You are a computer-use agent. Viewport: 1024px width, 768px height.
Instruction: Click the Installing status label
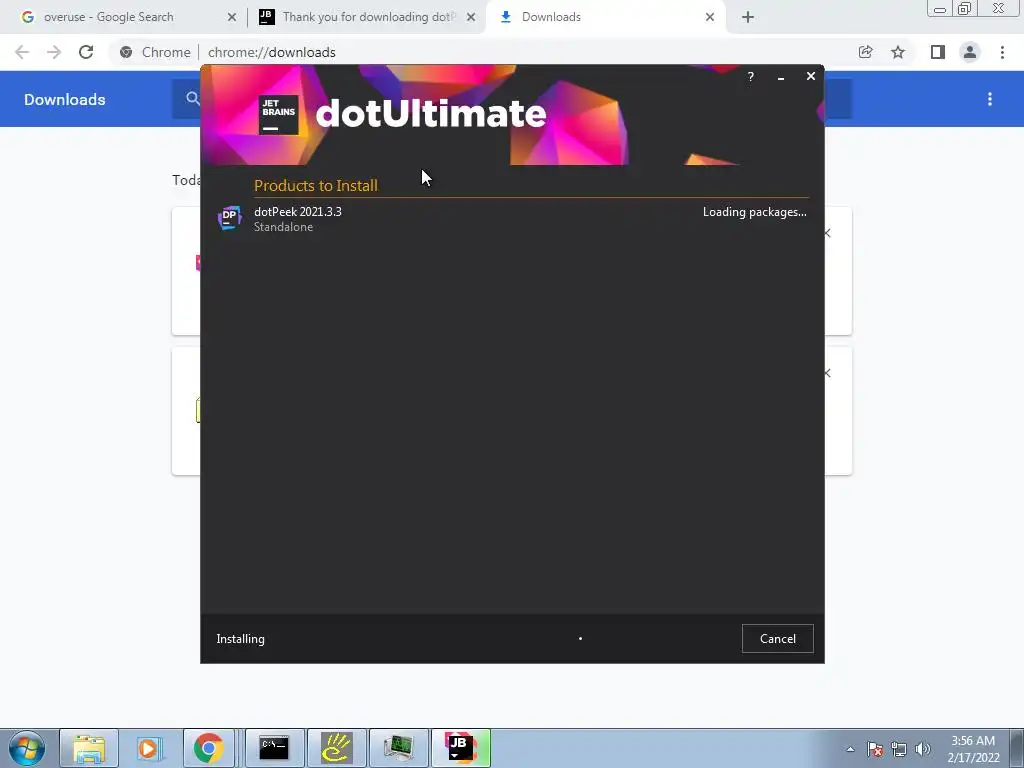click(x=240, y=639)
